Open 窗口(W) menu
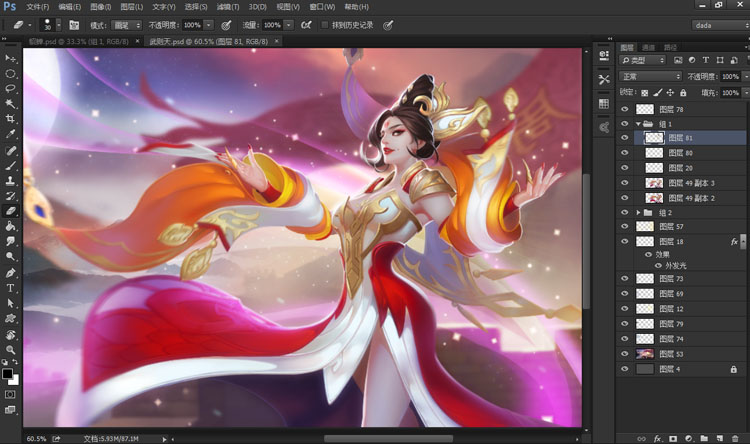This screenshot has height=444, width=750. [x=322, y=7]
